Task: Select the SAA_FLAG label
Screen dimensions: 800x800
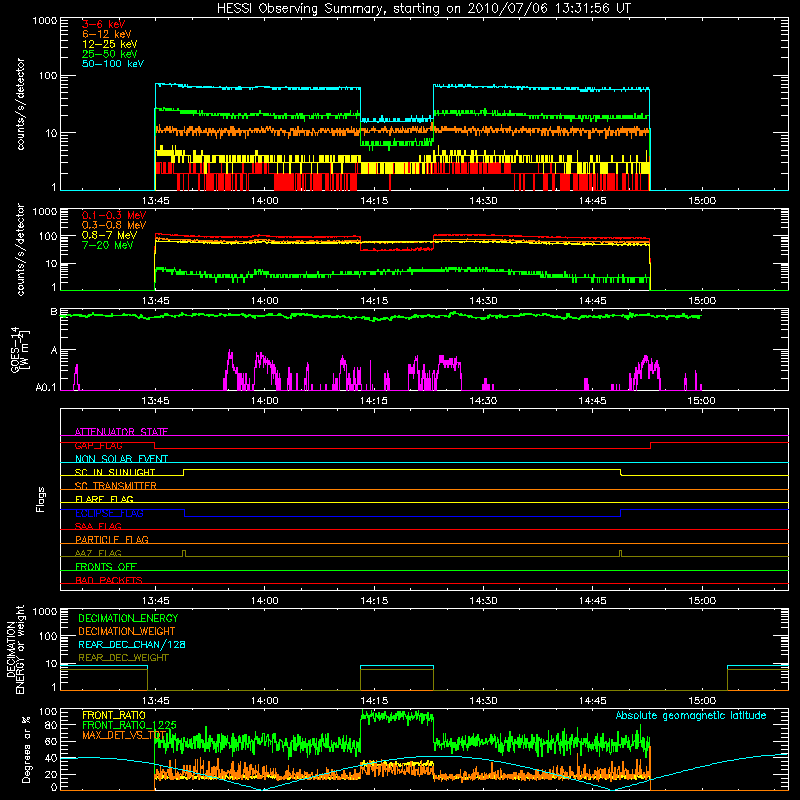Action: [98, 526]
